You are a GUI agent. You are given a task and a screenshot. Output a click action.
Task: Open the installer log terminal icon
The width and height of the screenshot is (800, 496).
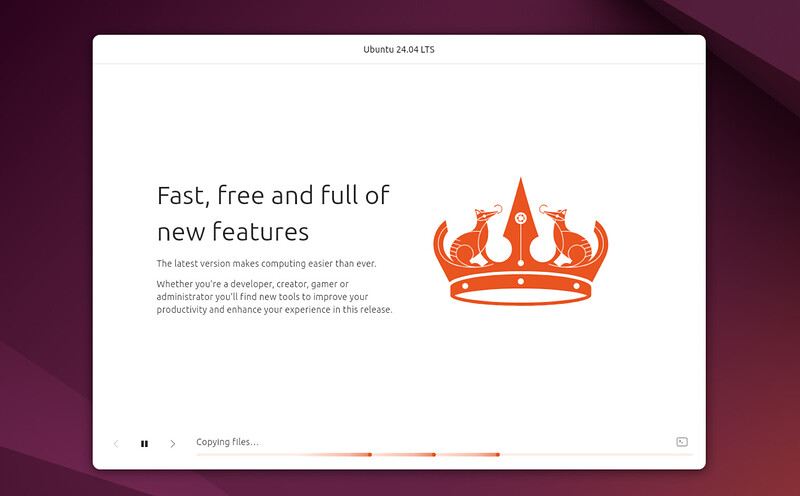(x=682, y=442)
